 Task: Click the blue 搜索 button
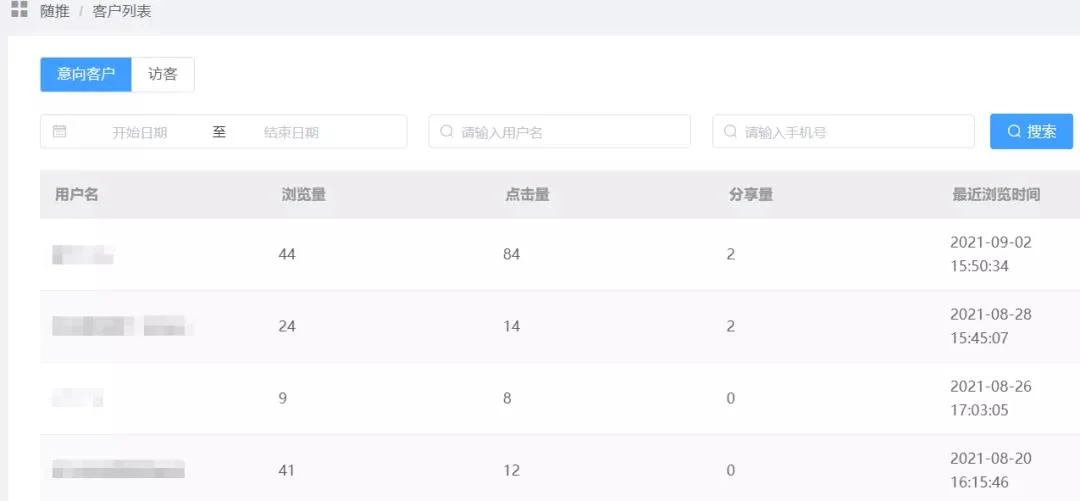pyautogui.click(x=1031, y=131)
